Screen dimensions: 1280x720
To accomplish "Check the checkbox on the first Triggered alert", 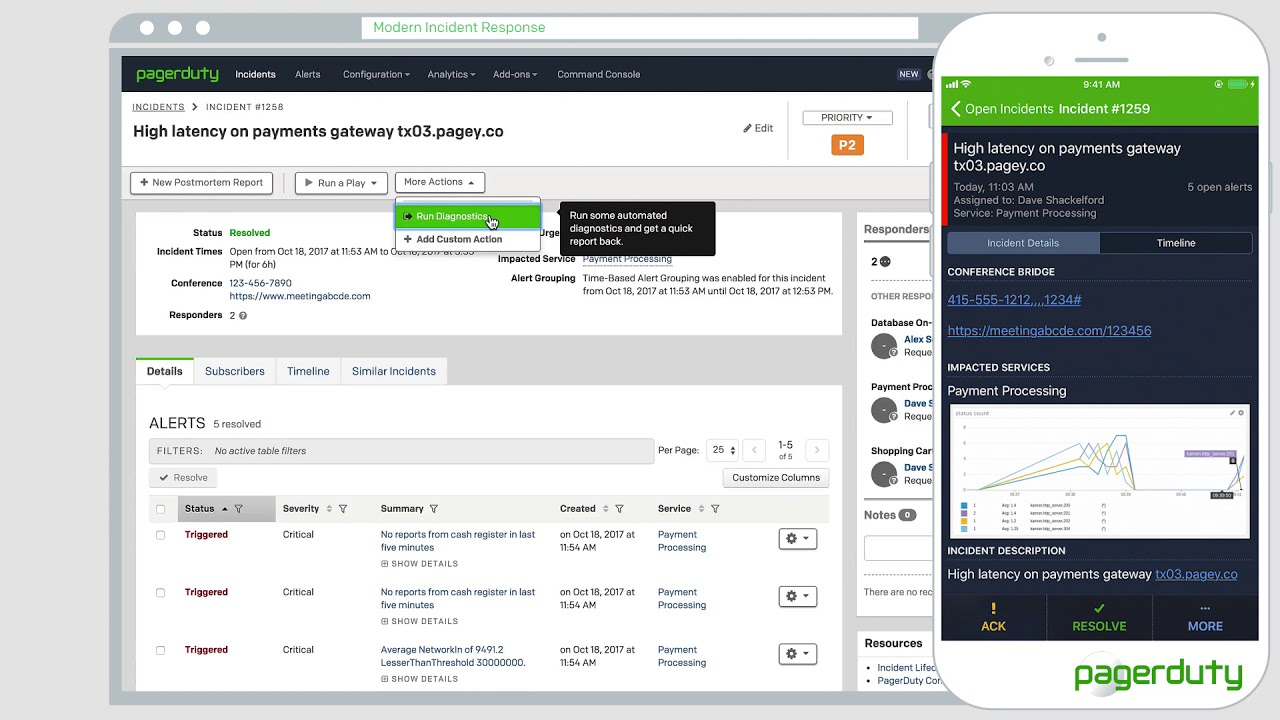I will click(160, 535).
